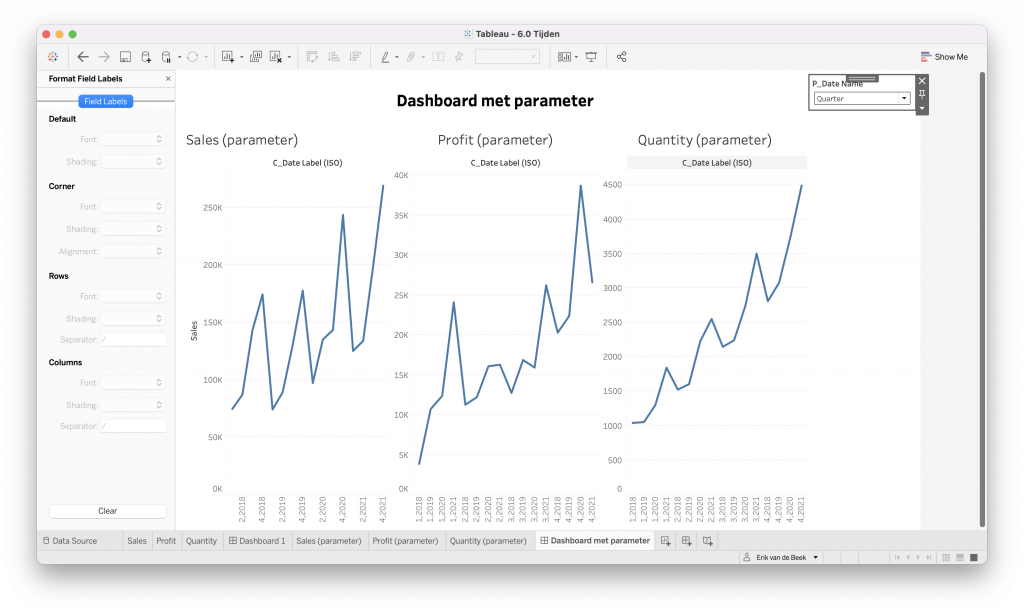The image size is (1024, 613).
Task: Click the Rows Separator input field
Action: point(133,340)
